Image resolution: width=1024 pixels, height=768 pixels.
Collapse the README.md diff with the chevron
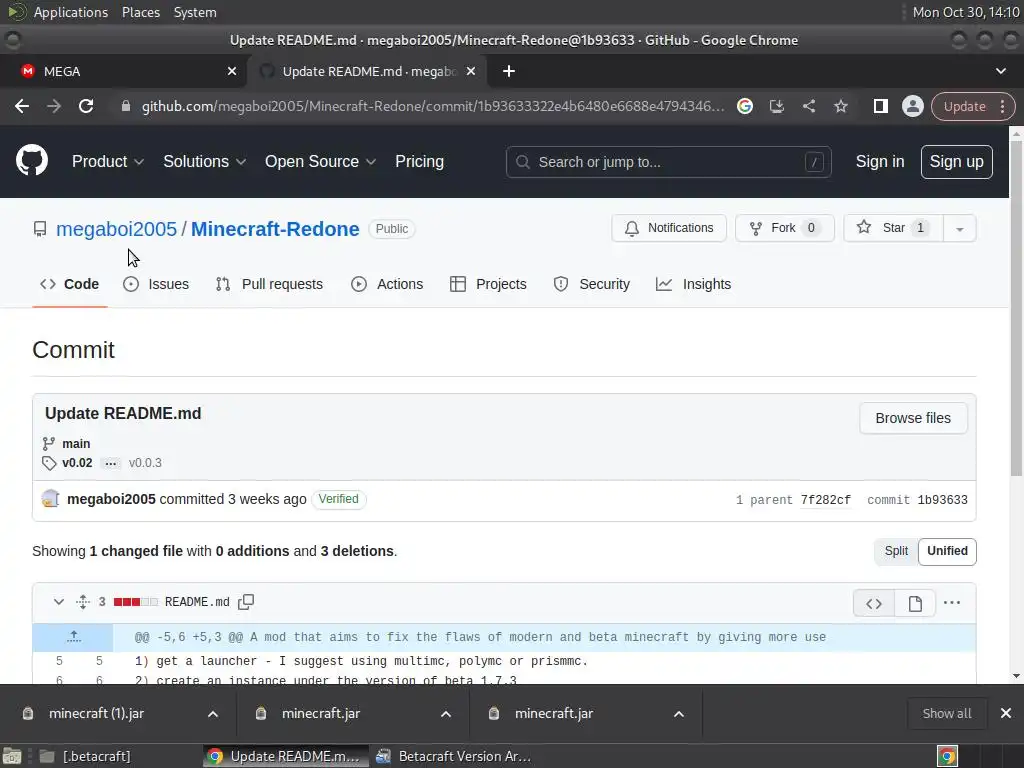click(x=59, y=602)
